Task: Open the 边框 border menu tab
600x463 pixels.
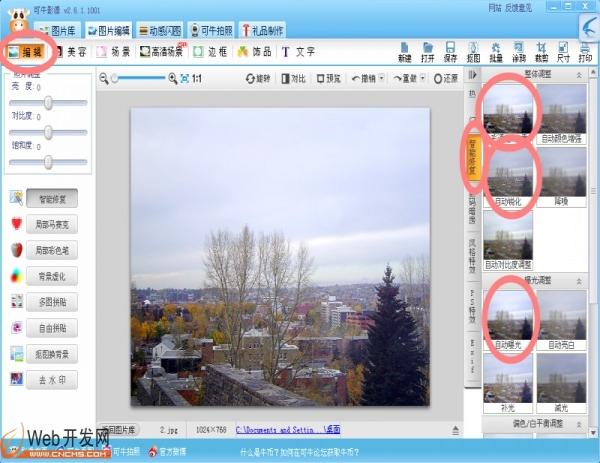Action: 210,51
